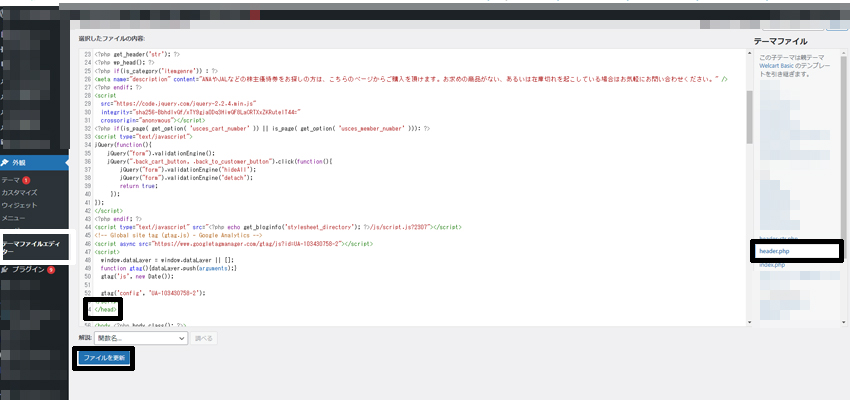Click the meta description line in editor
The image size is (850, 400).
click(411, 79)
